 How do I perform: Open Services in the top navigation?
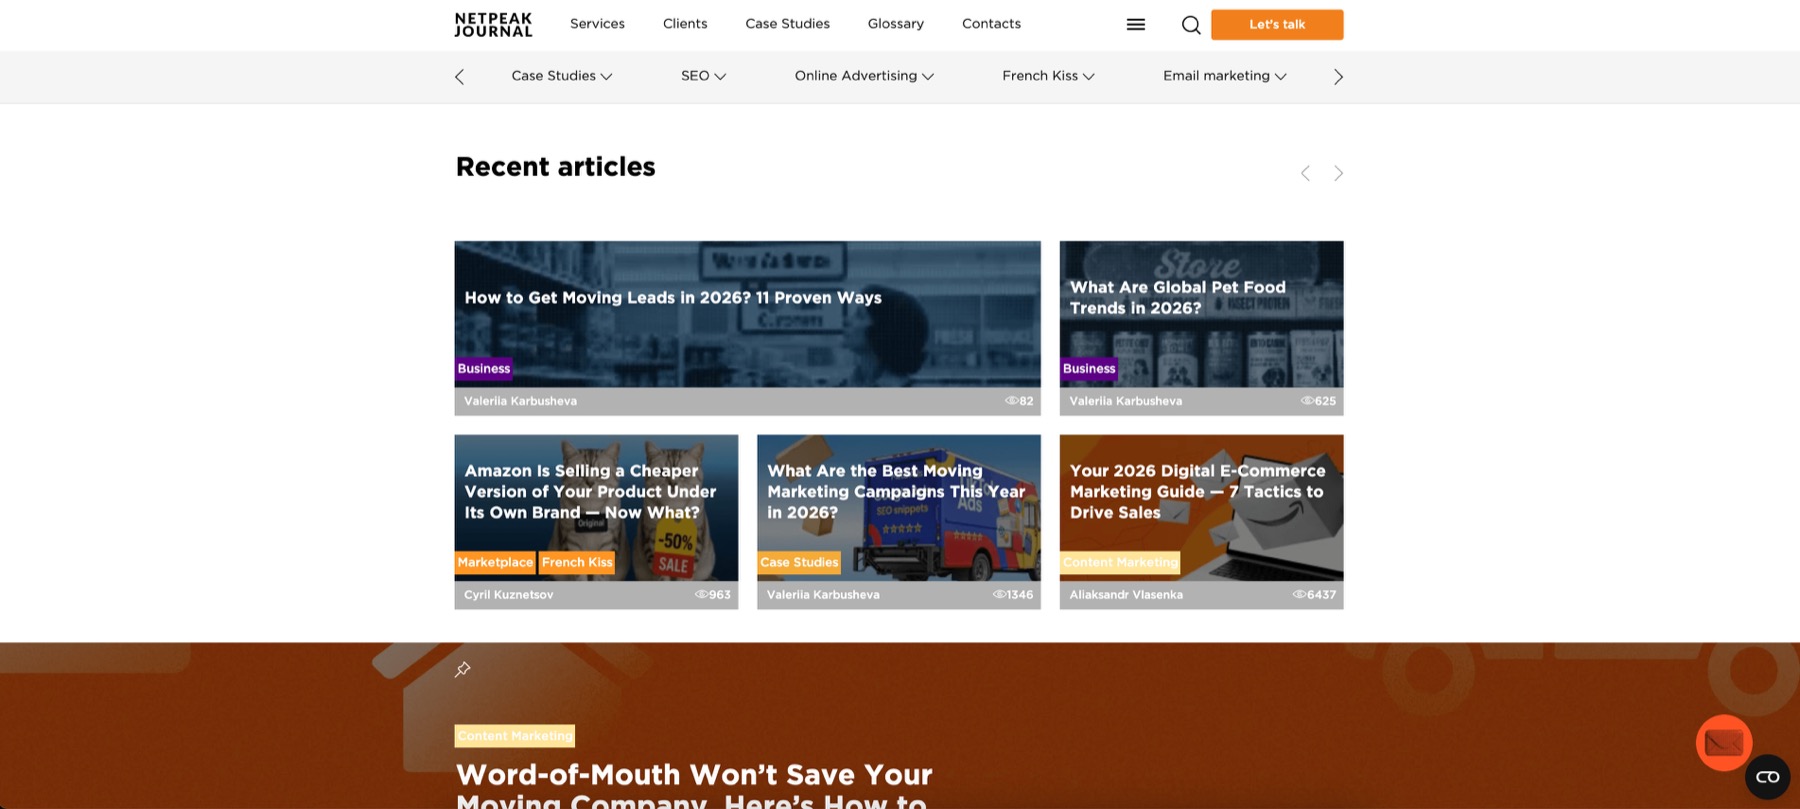pos(597,24)
